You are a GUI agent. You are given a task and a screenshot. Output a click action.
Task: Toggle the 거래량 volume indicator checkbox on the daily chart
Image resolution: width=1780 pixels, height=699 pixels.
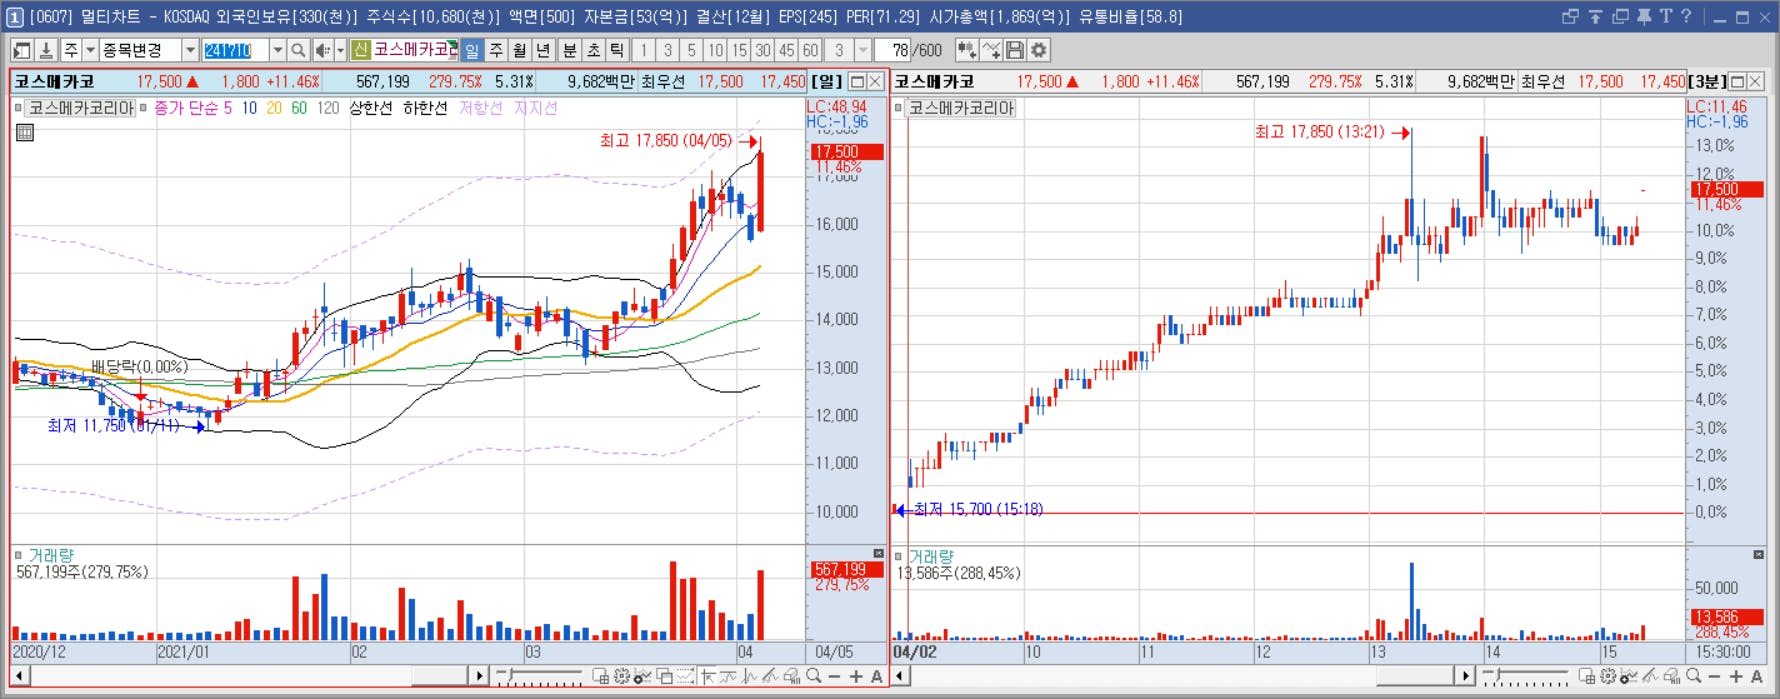[18, 555]
